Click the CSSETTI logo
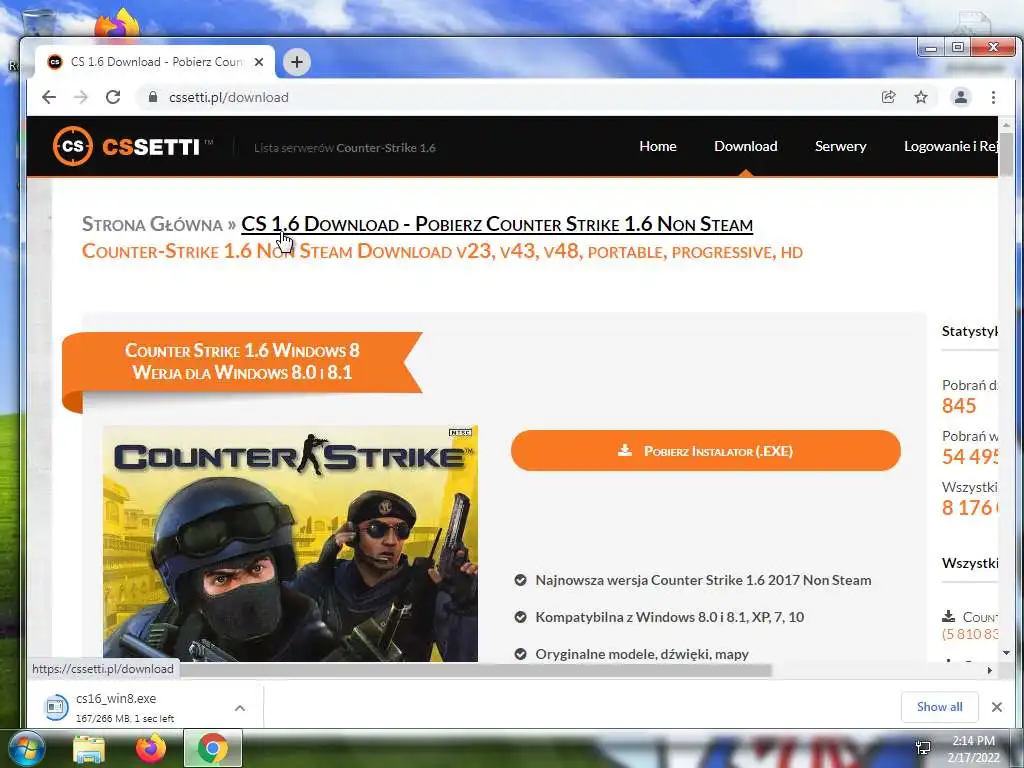Image resolution: width=1024 pixels, height=768 pixels. click(x=133, y=146)
